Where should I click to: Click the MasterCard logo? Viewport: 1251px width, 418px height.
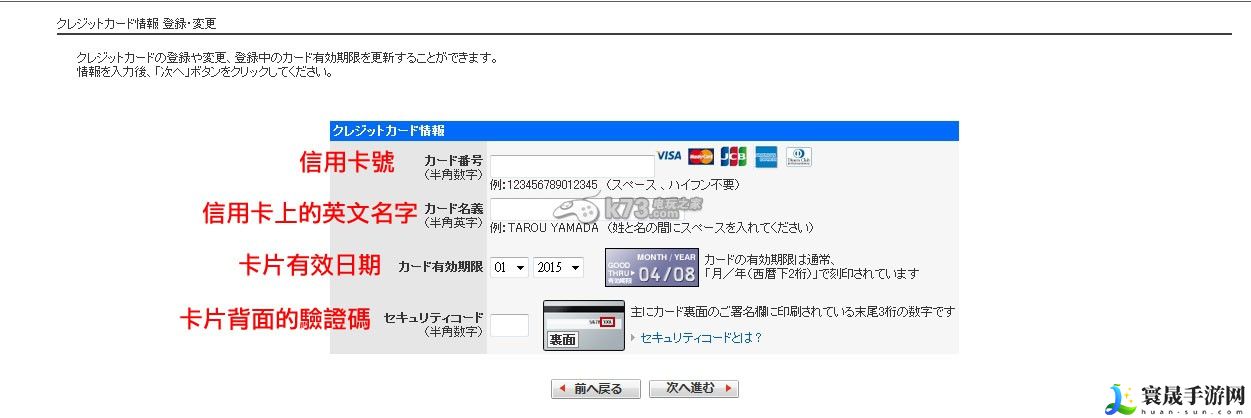pos(701,156)
